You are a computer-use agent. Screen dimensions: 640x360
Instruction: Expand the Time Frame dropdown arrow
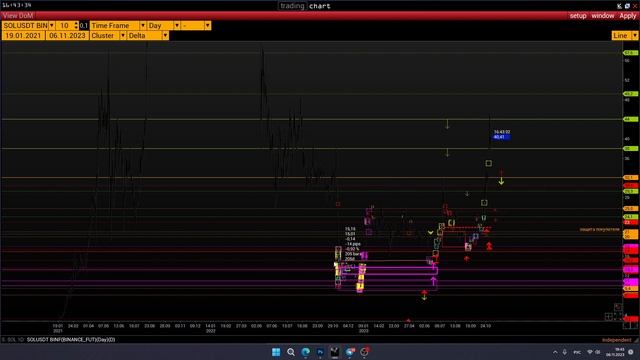coord(142,25)
